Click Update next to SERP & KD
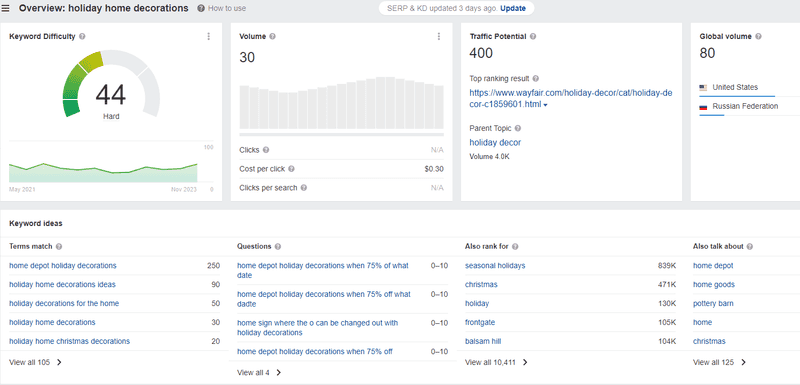 pyautogui.click(x=513, y=9)
